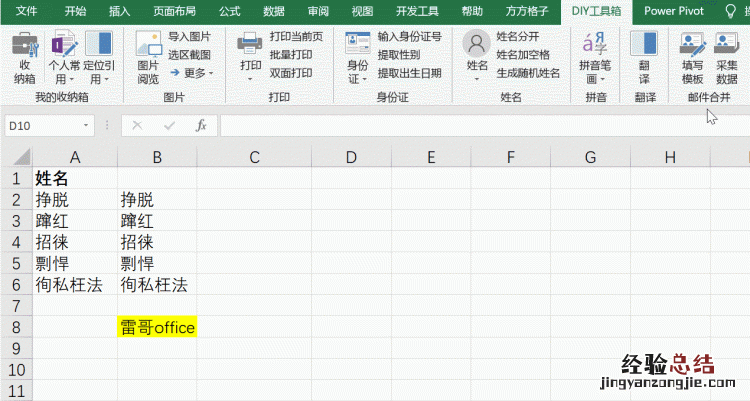Select cell B3 containing 蹿红
Screen dimensions: 750x401
pos(157,221)
